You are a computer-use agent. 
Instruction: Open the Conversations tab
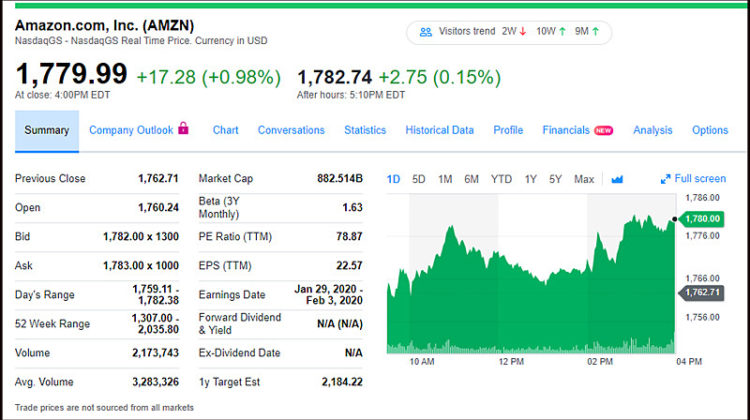click(291, 130)
